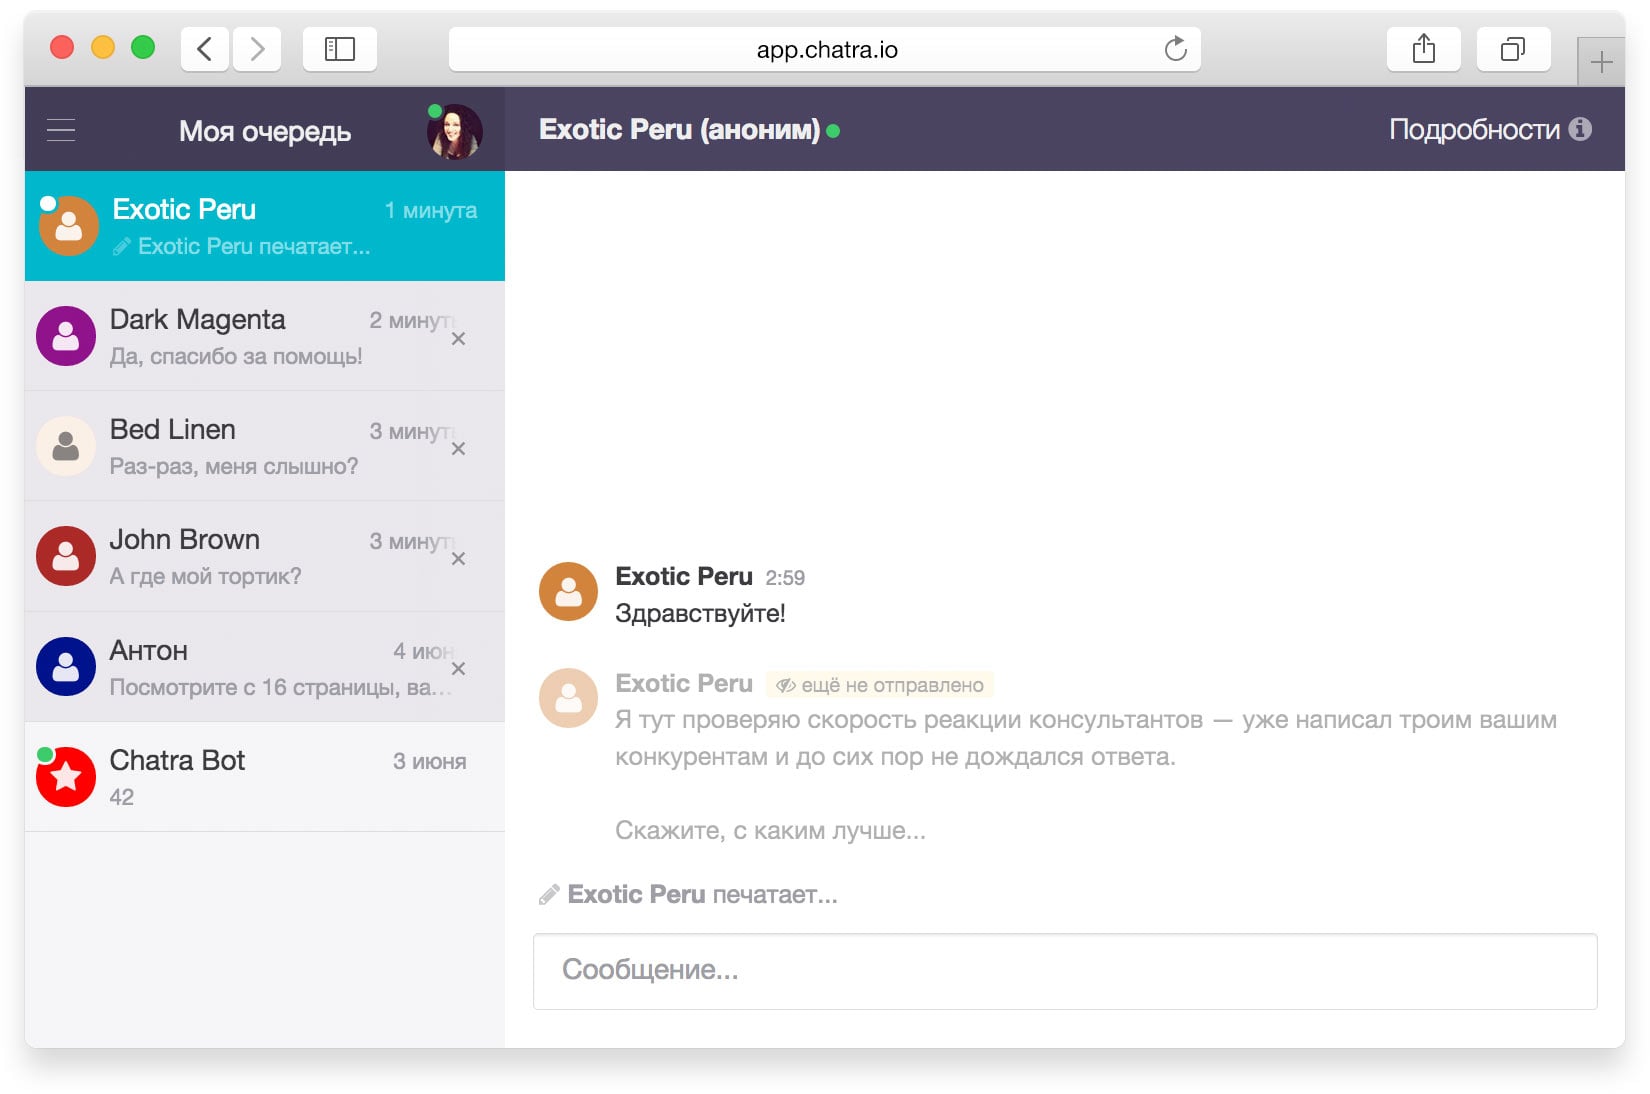This screenshot has width=1650, height=1094.
Task: Open the Dark Magenta chat
Action: click(x=240, y=336)
